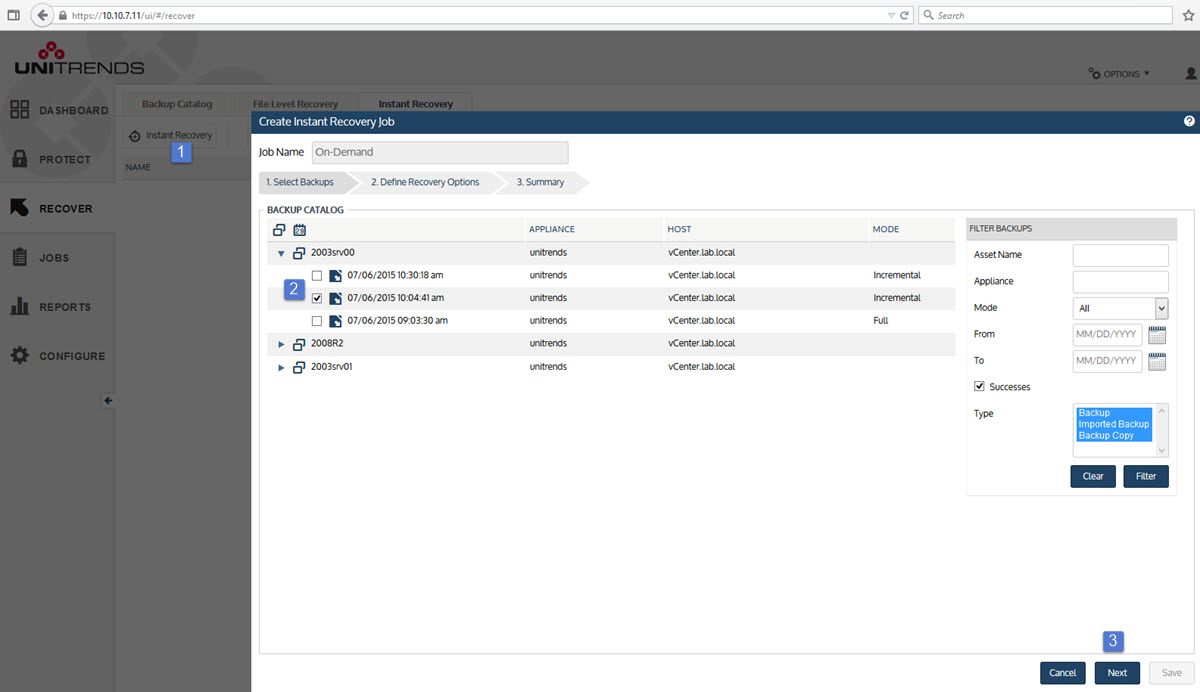The width and height of the screenshot is (1200, 692).
Task: Click the Next button
Action: pos(1117,673)
